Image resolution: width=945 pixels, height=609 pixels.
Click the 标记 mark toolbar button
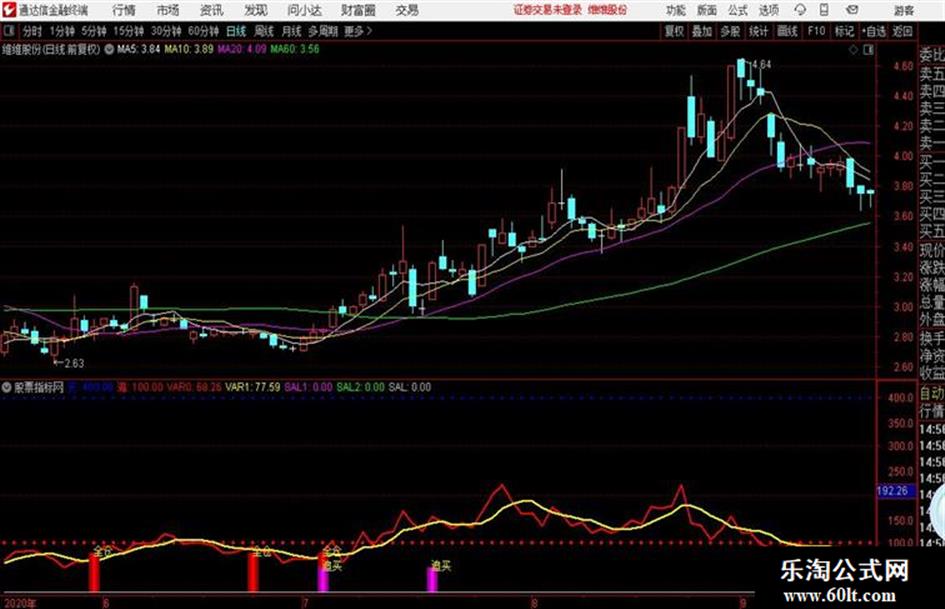[x=844, y=31]
